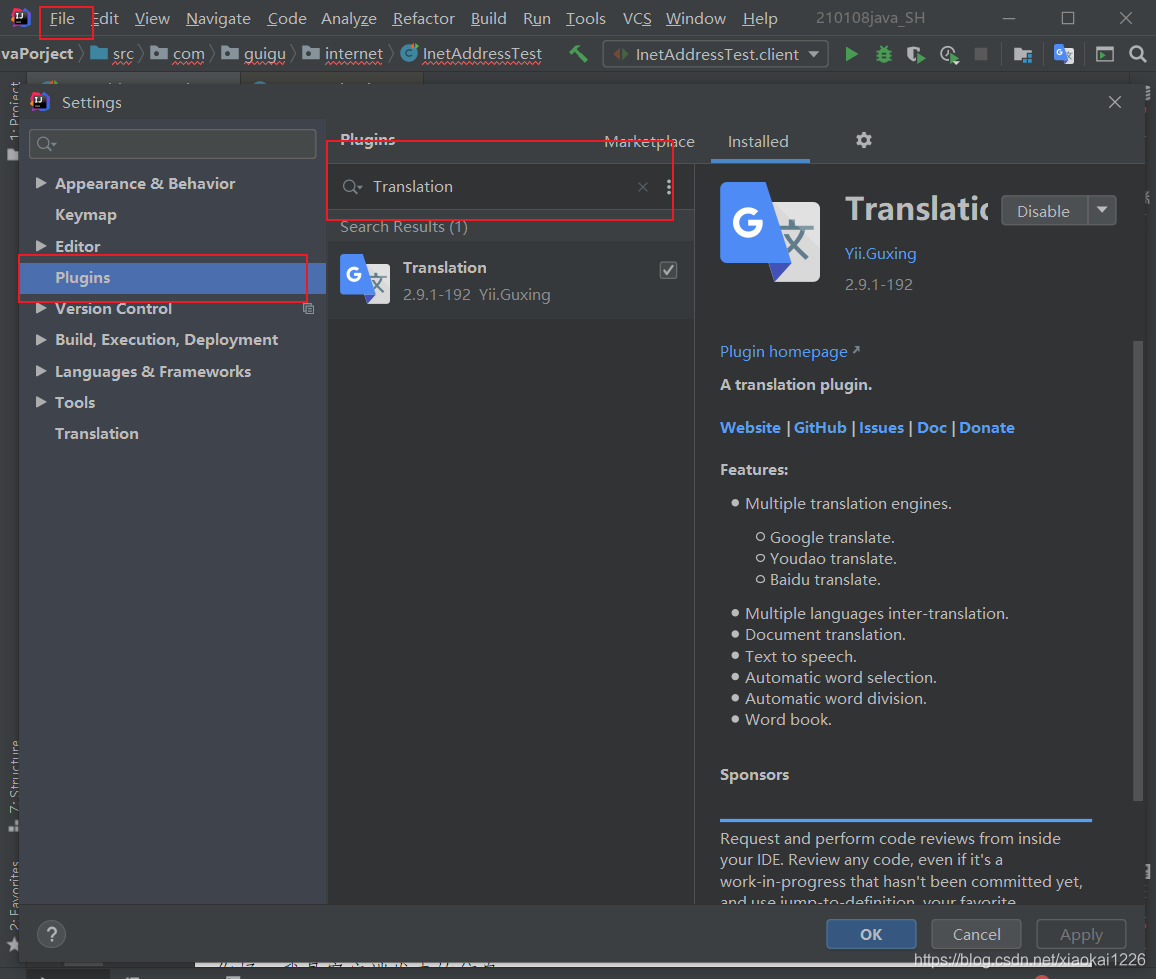
Task: Uncheck the Translation plugin enabled checkbox
Action: pyautogui.click(x=668, y=270)
